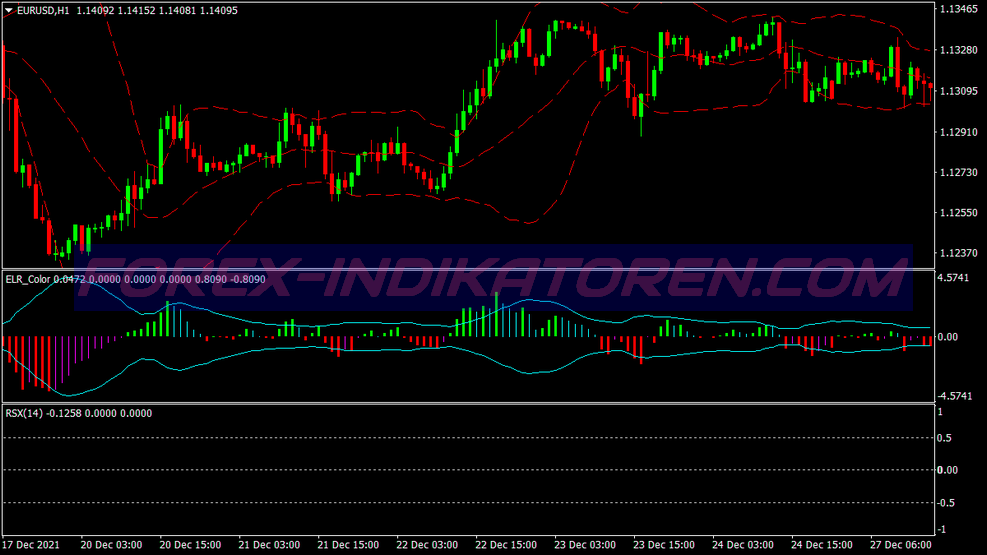Click the -0.5 level on RSX scale

click(x=946, y=503)
